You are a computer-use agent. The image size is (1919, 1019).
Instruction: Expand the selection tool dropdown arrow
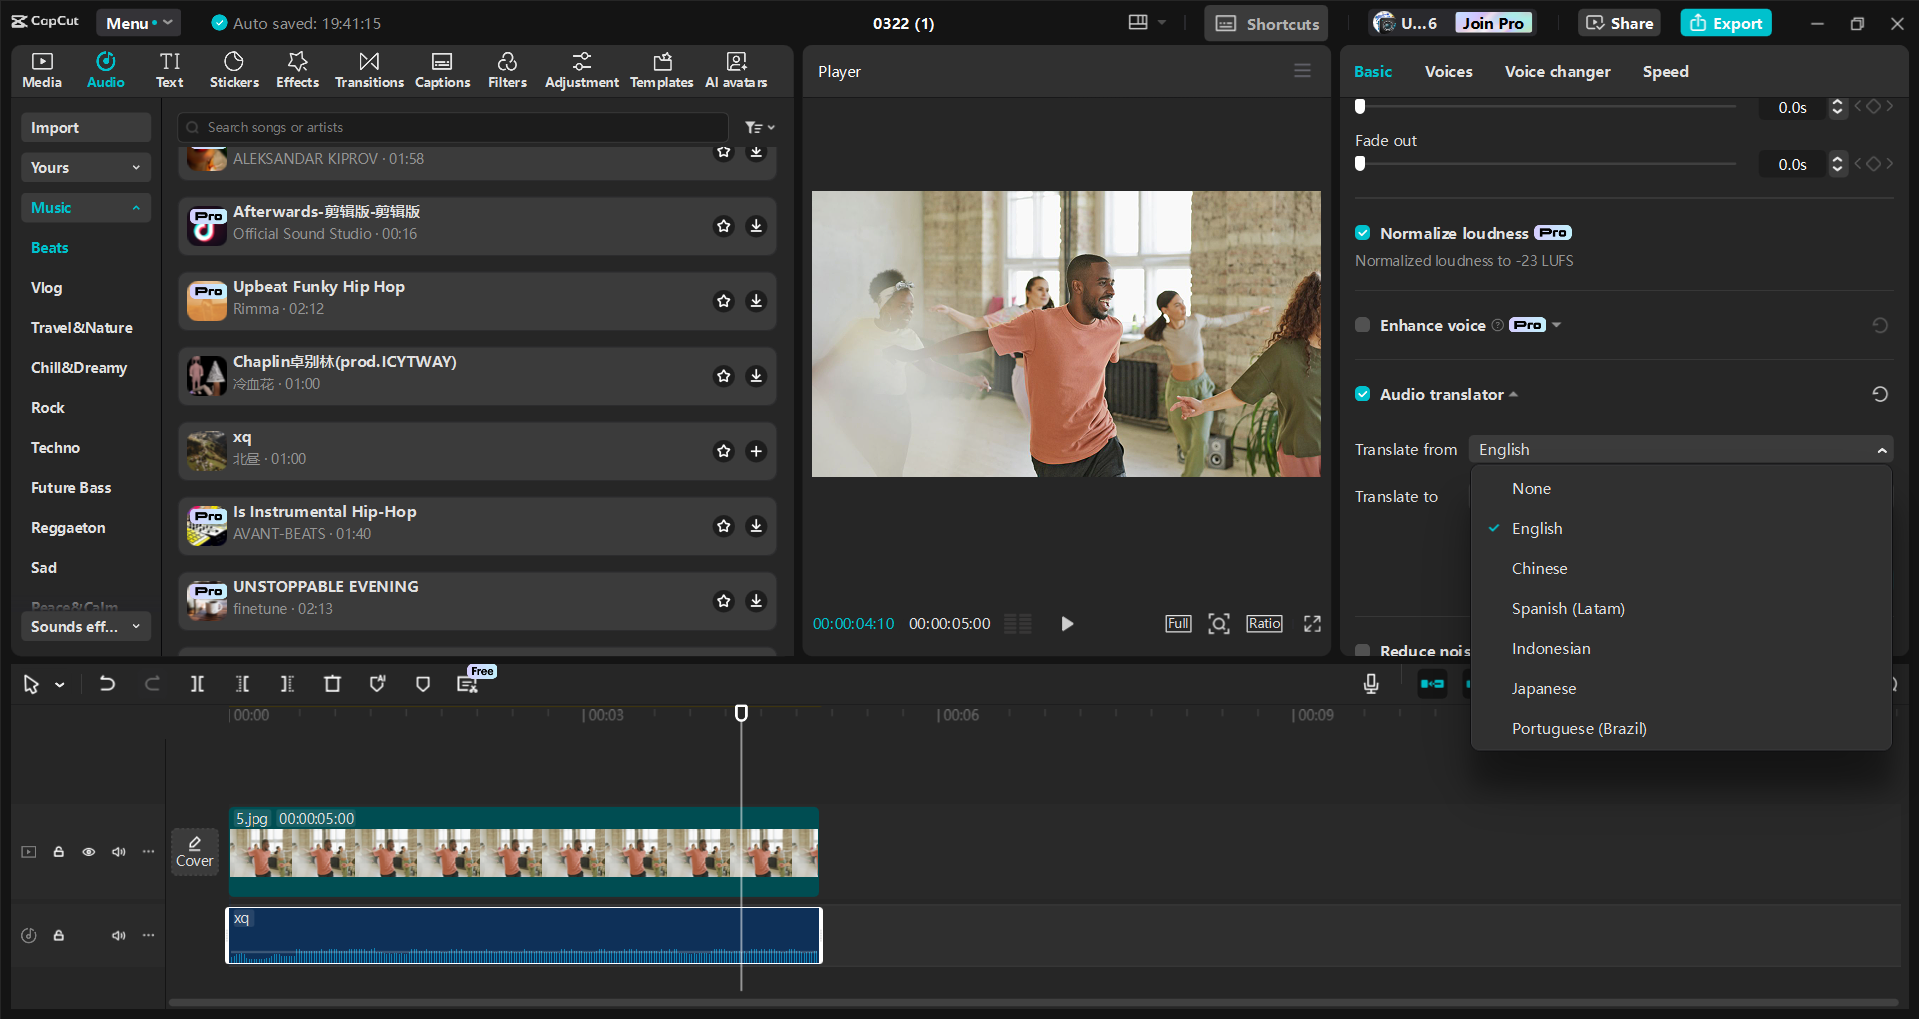[x=60, y=685]
